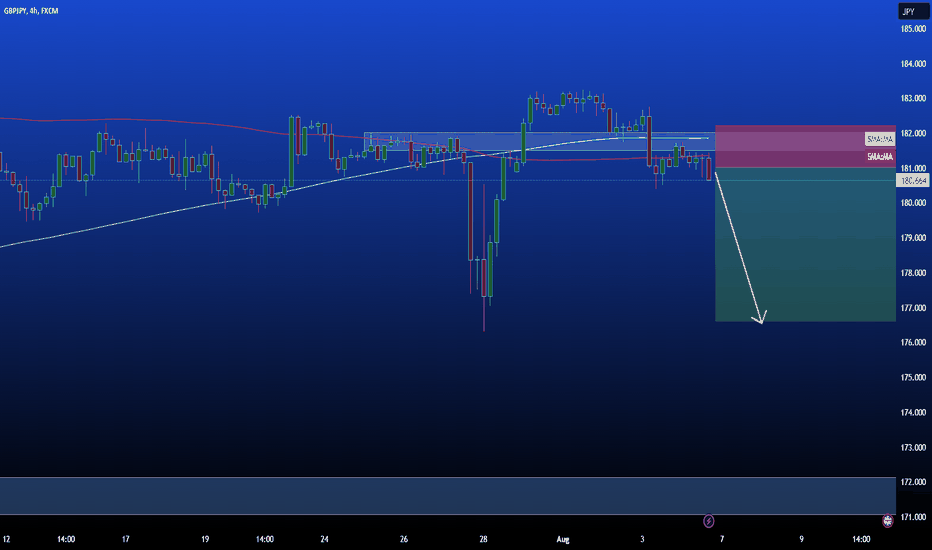This screenshot has width=932, height=550.
Task: Click the 175.000 price axis label
Action: point(913,378)
